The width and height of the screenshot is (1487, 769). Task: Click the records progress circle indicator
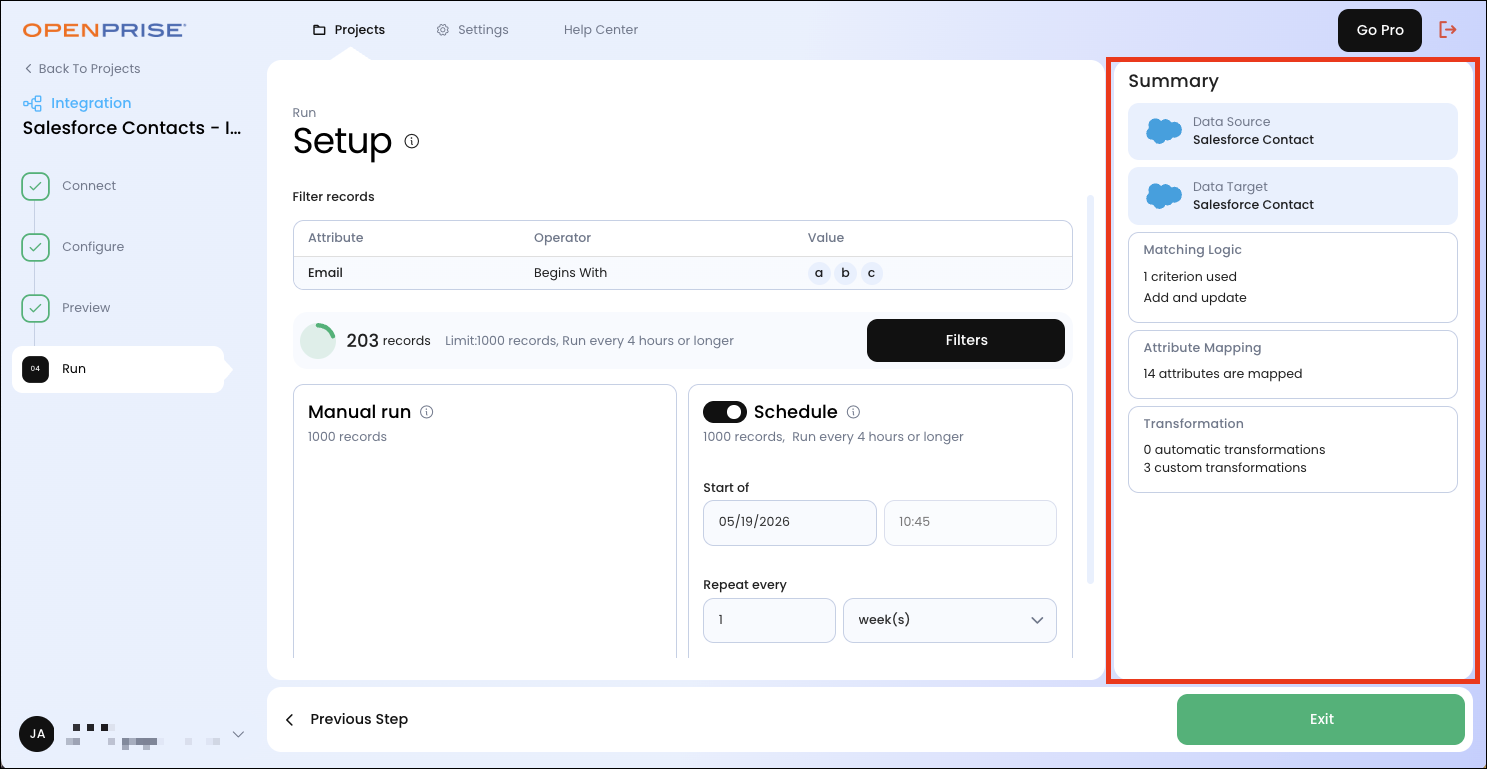point(318,341)
